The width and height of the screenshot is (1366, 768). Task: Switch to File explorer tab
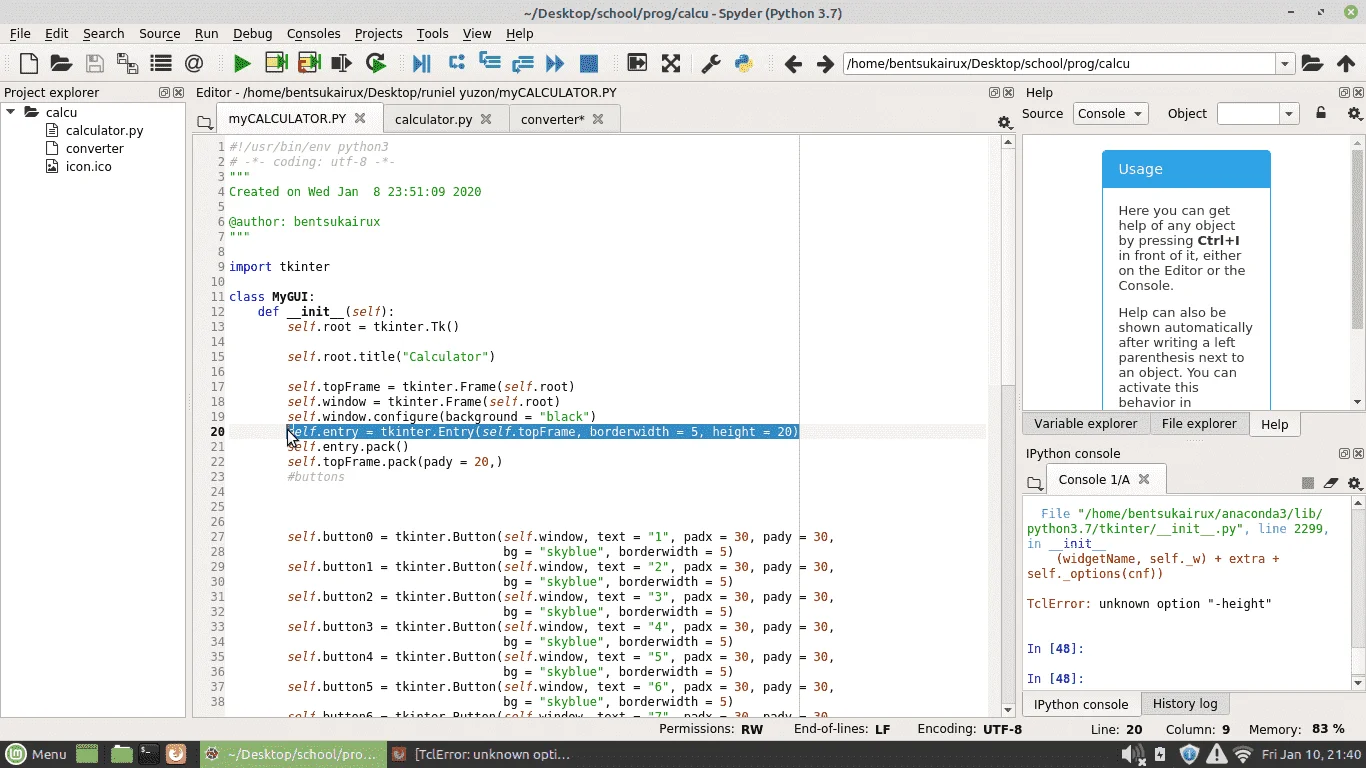pos(1199,424)
